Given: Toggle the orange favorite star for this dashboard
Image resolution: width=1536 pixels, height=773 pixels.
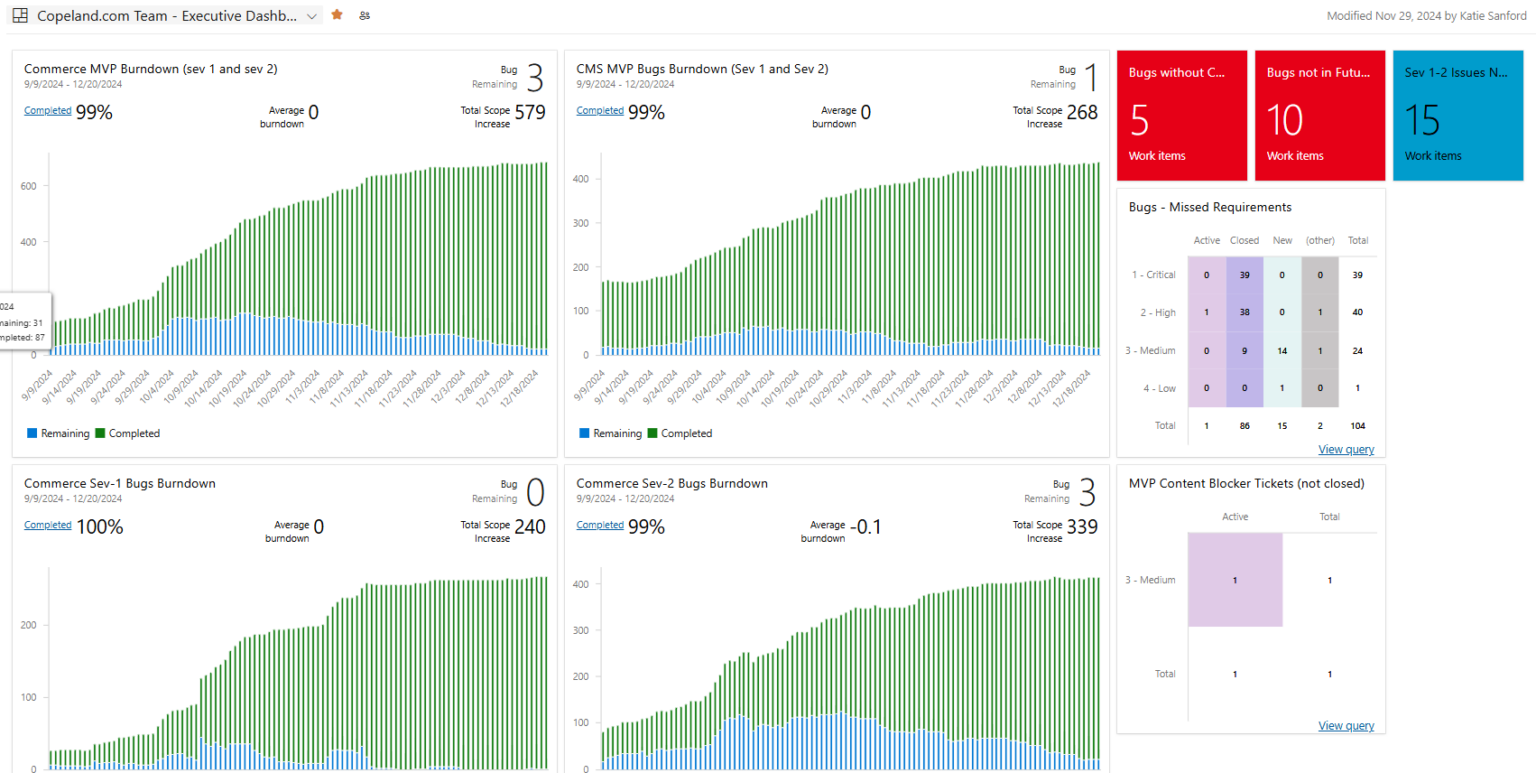Looking at the screenshot, I should coord(337,15).
